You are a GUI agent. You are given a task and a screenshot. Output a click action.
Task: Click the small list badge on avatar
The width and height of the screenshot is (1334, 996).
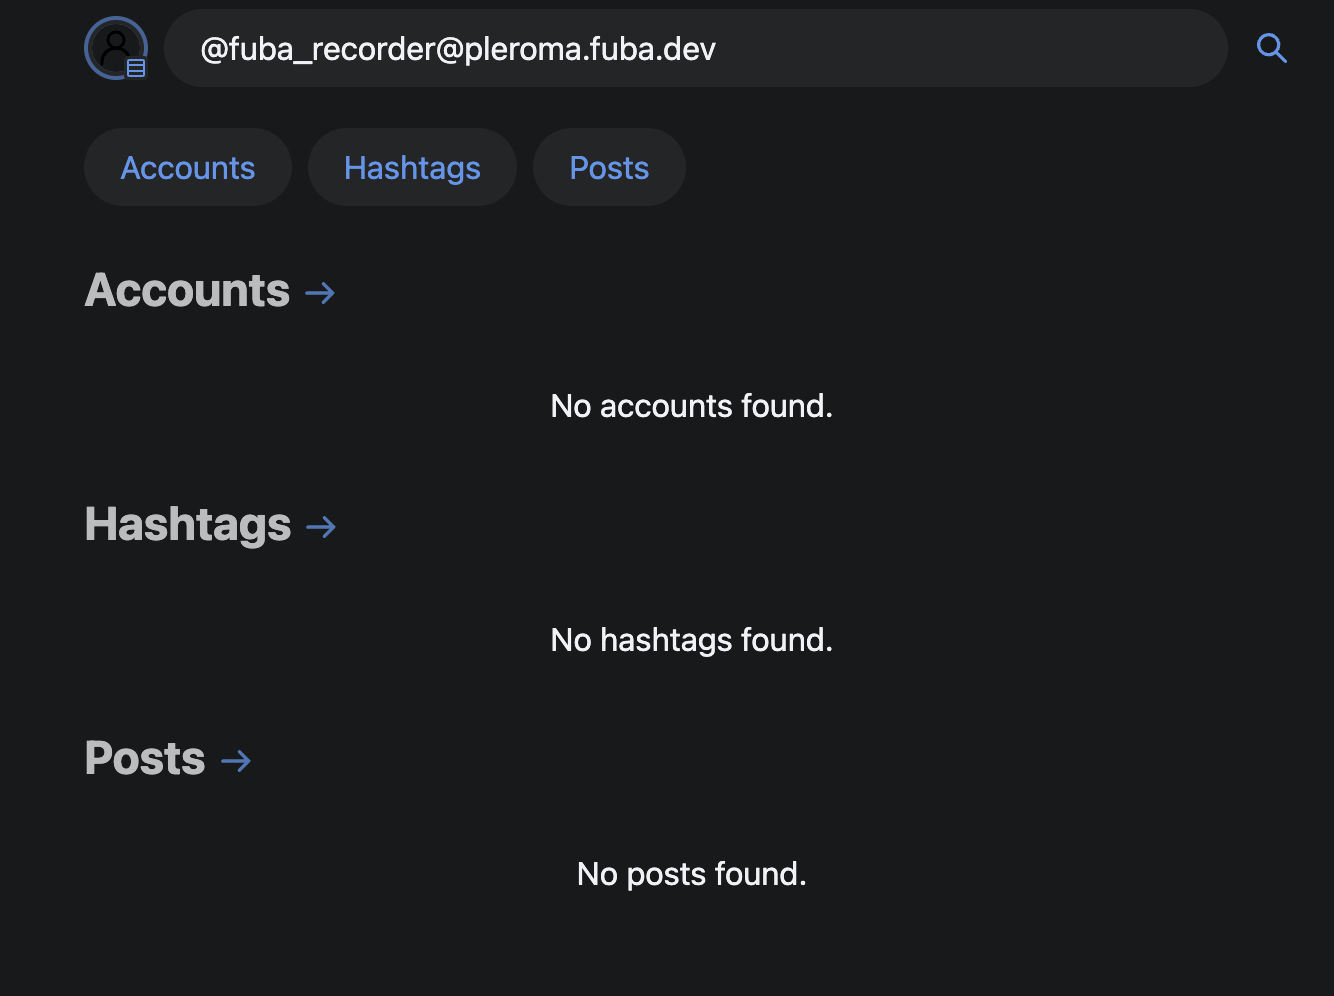pos(136,68)
